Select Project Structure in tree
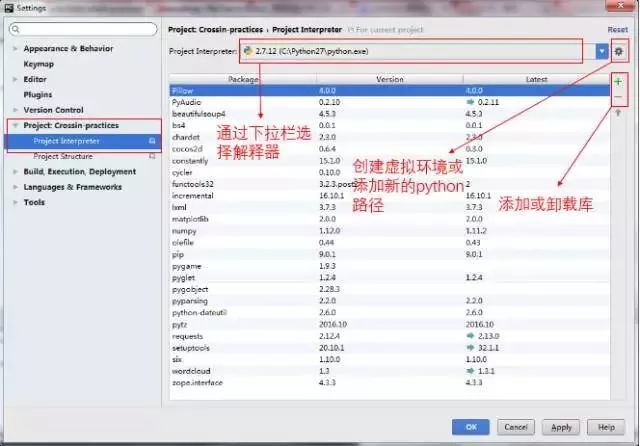The image size is (640, 446). [63, 156]
